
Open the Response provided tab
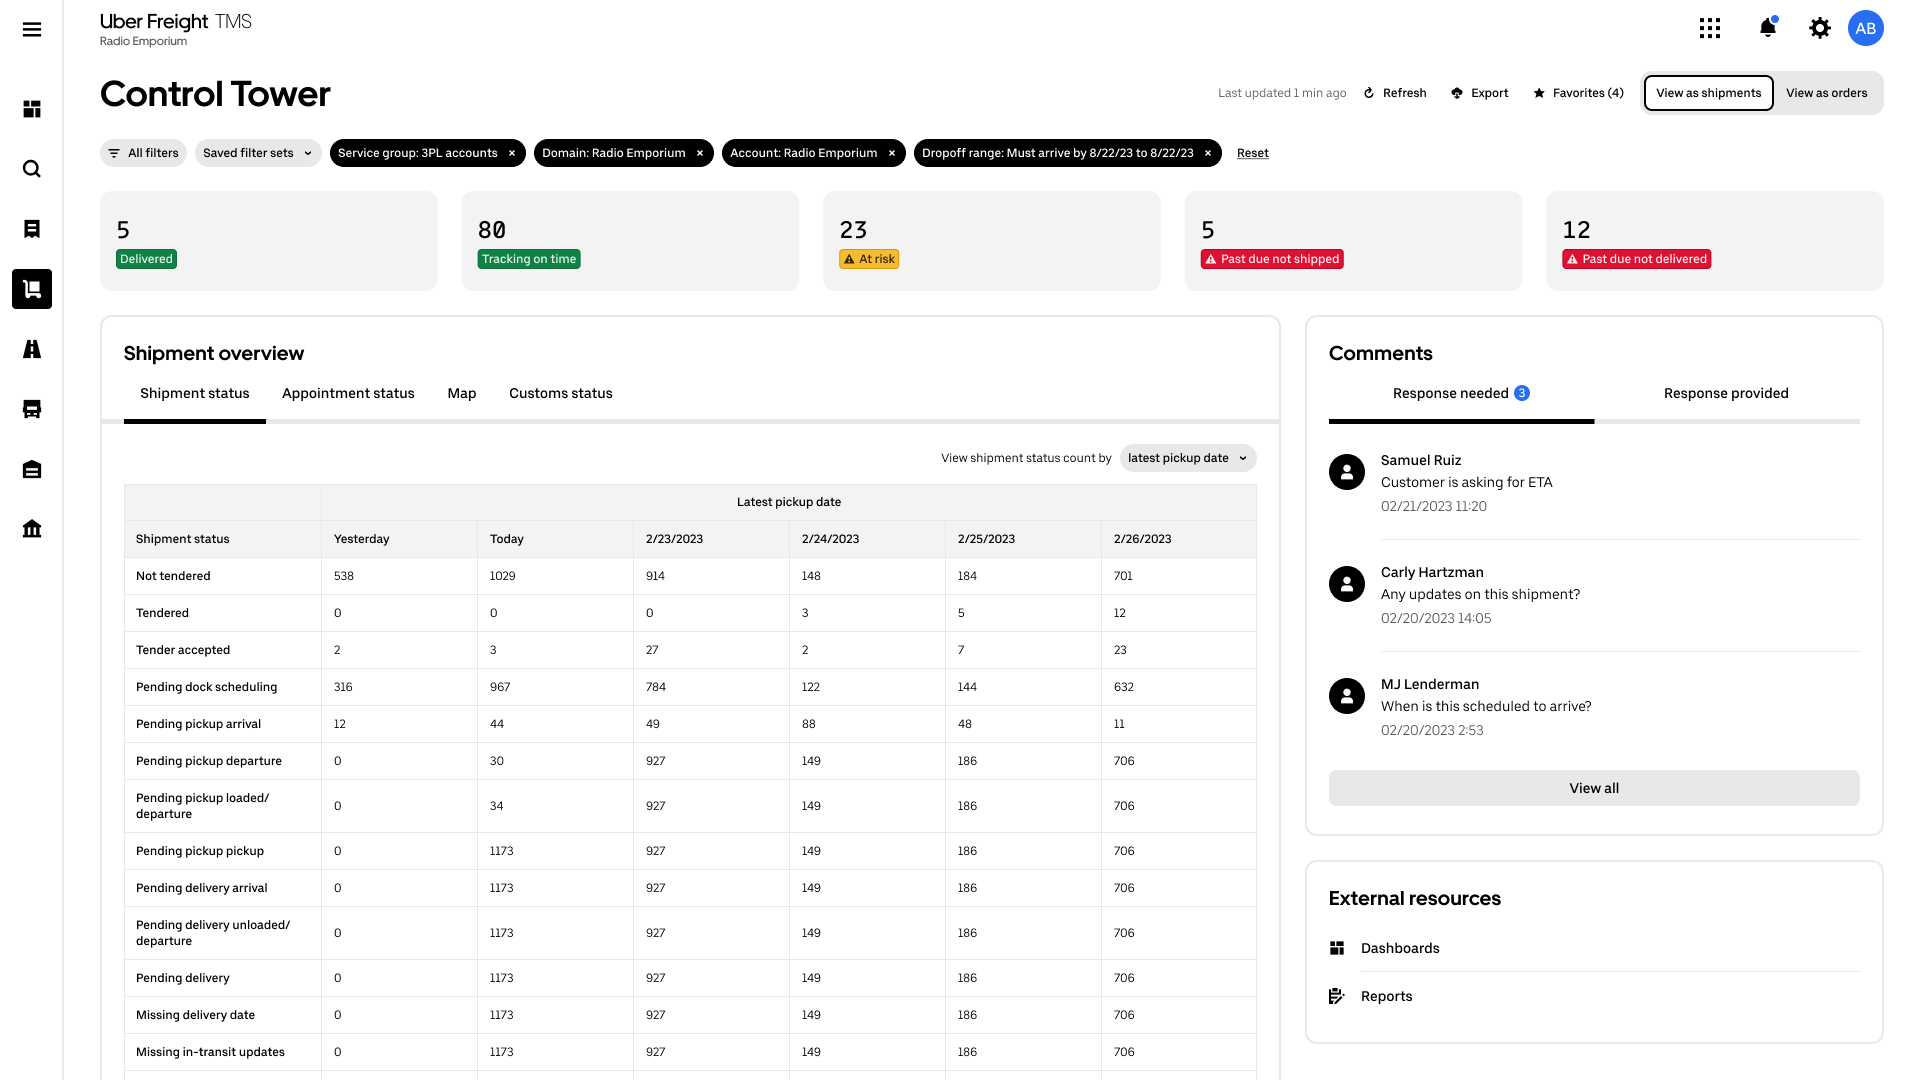[1726, 393]
